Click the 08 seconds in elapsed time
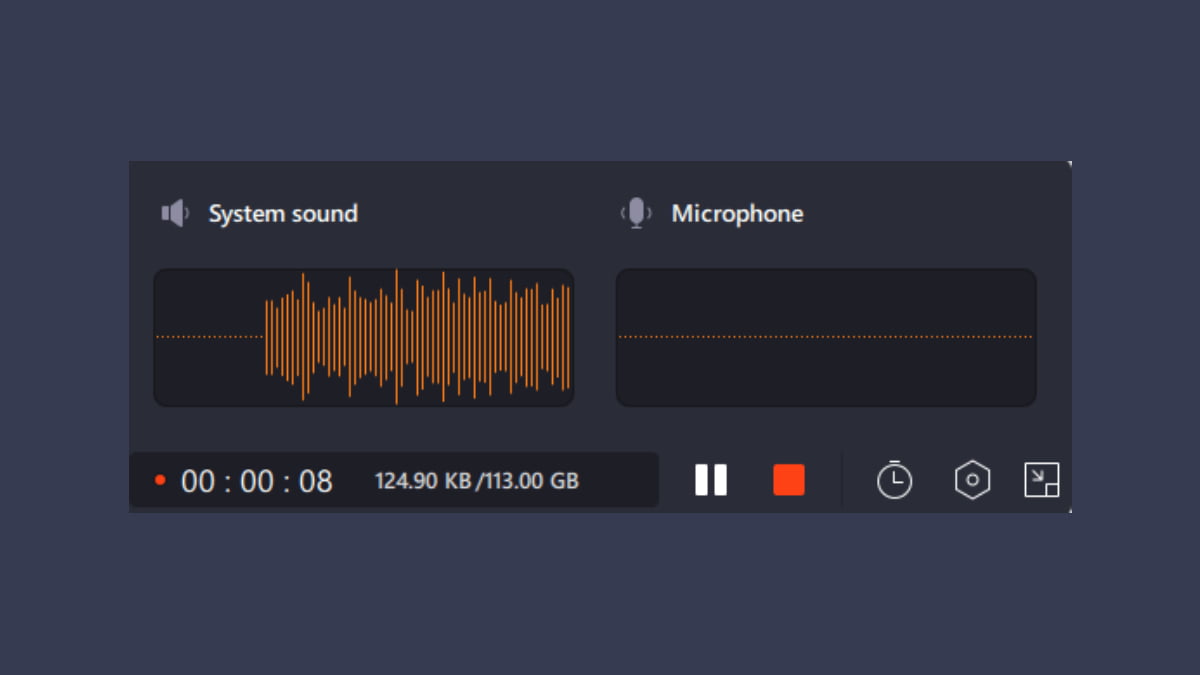1200x675 pixels. pyautogui.click(x=316, y=482)
